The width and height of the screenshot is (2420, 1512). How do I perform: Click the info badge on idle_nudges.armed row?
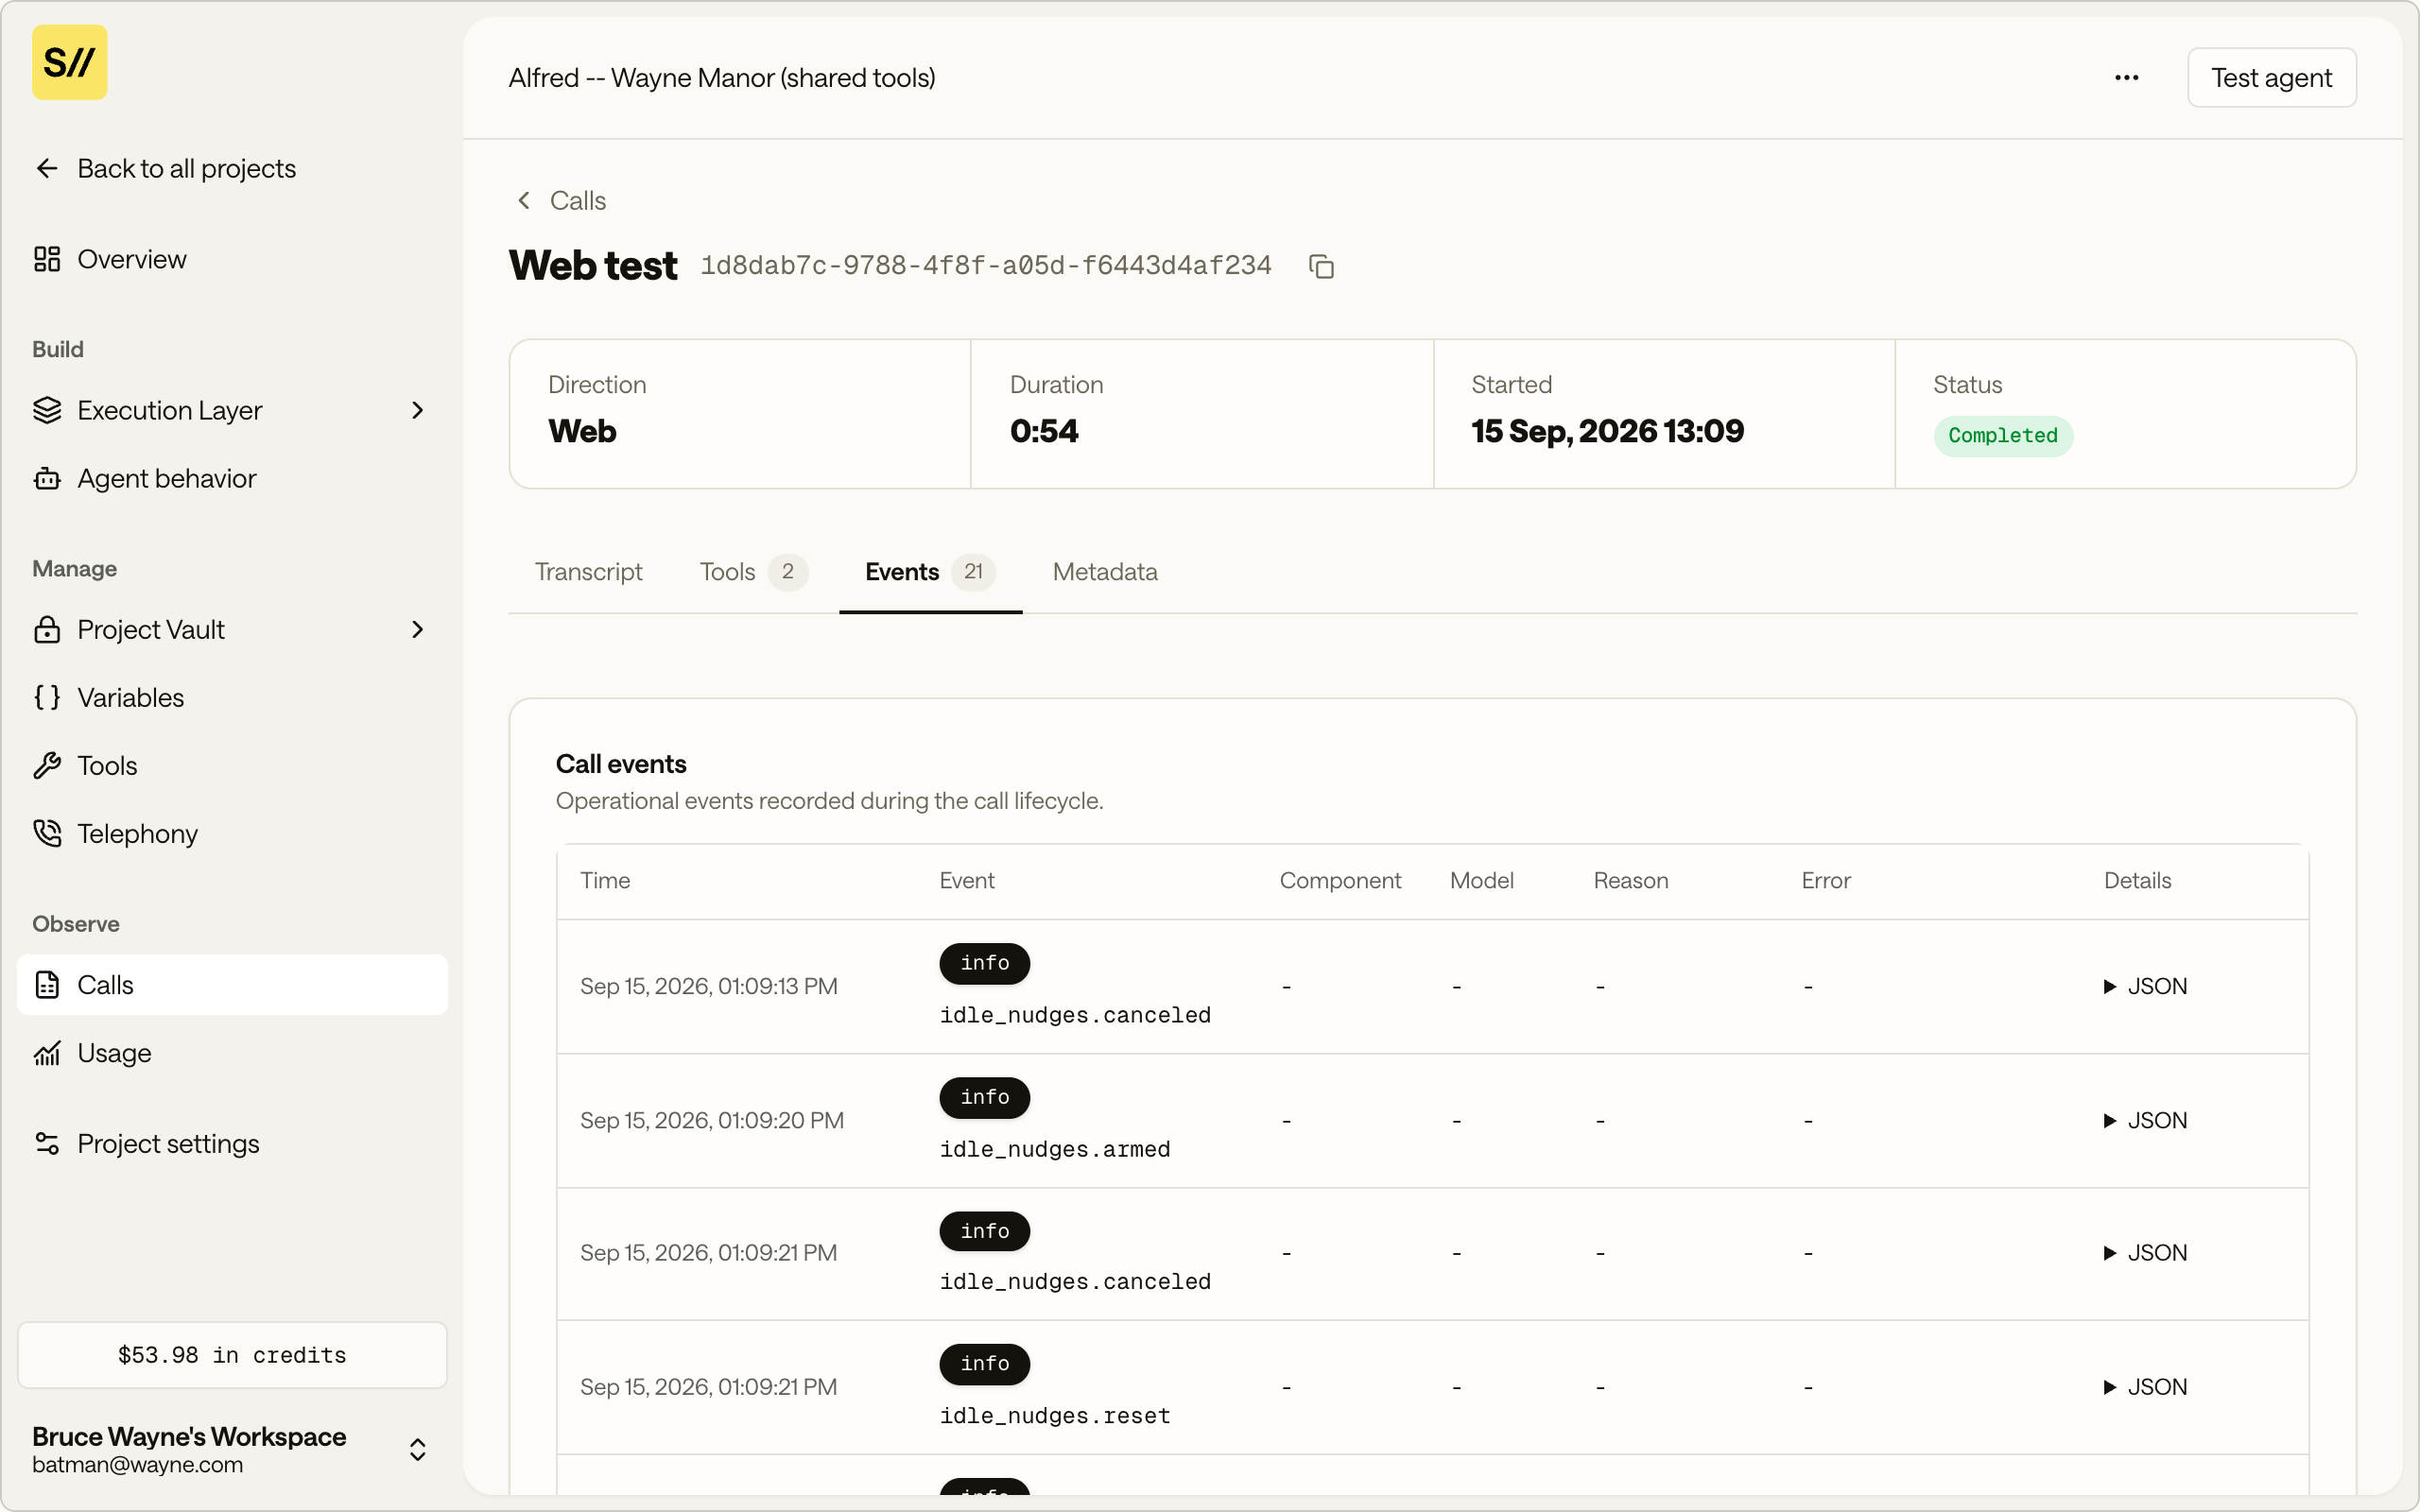[x=984, y=1097]
